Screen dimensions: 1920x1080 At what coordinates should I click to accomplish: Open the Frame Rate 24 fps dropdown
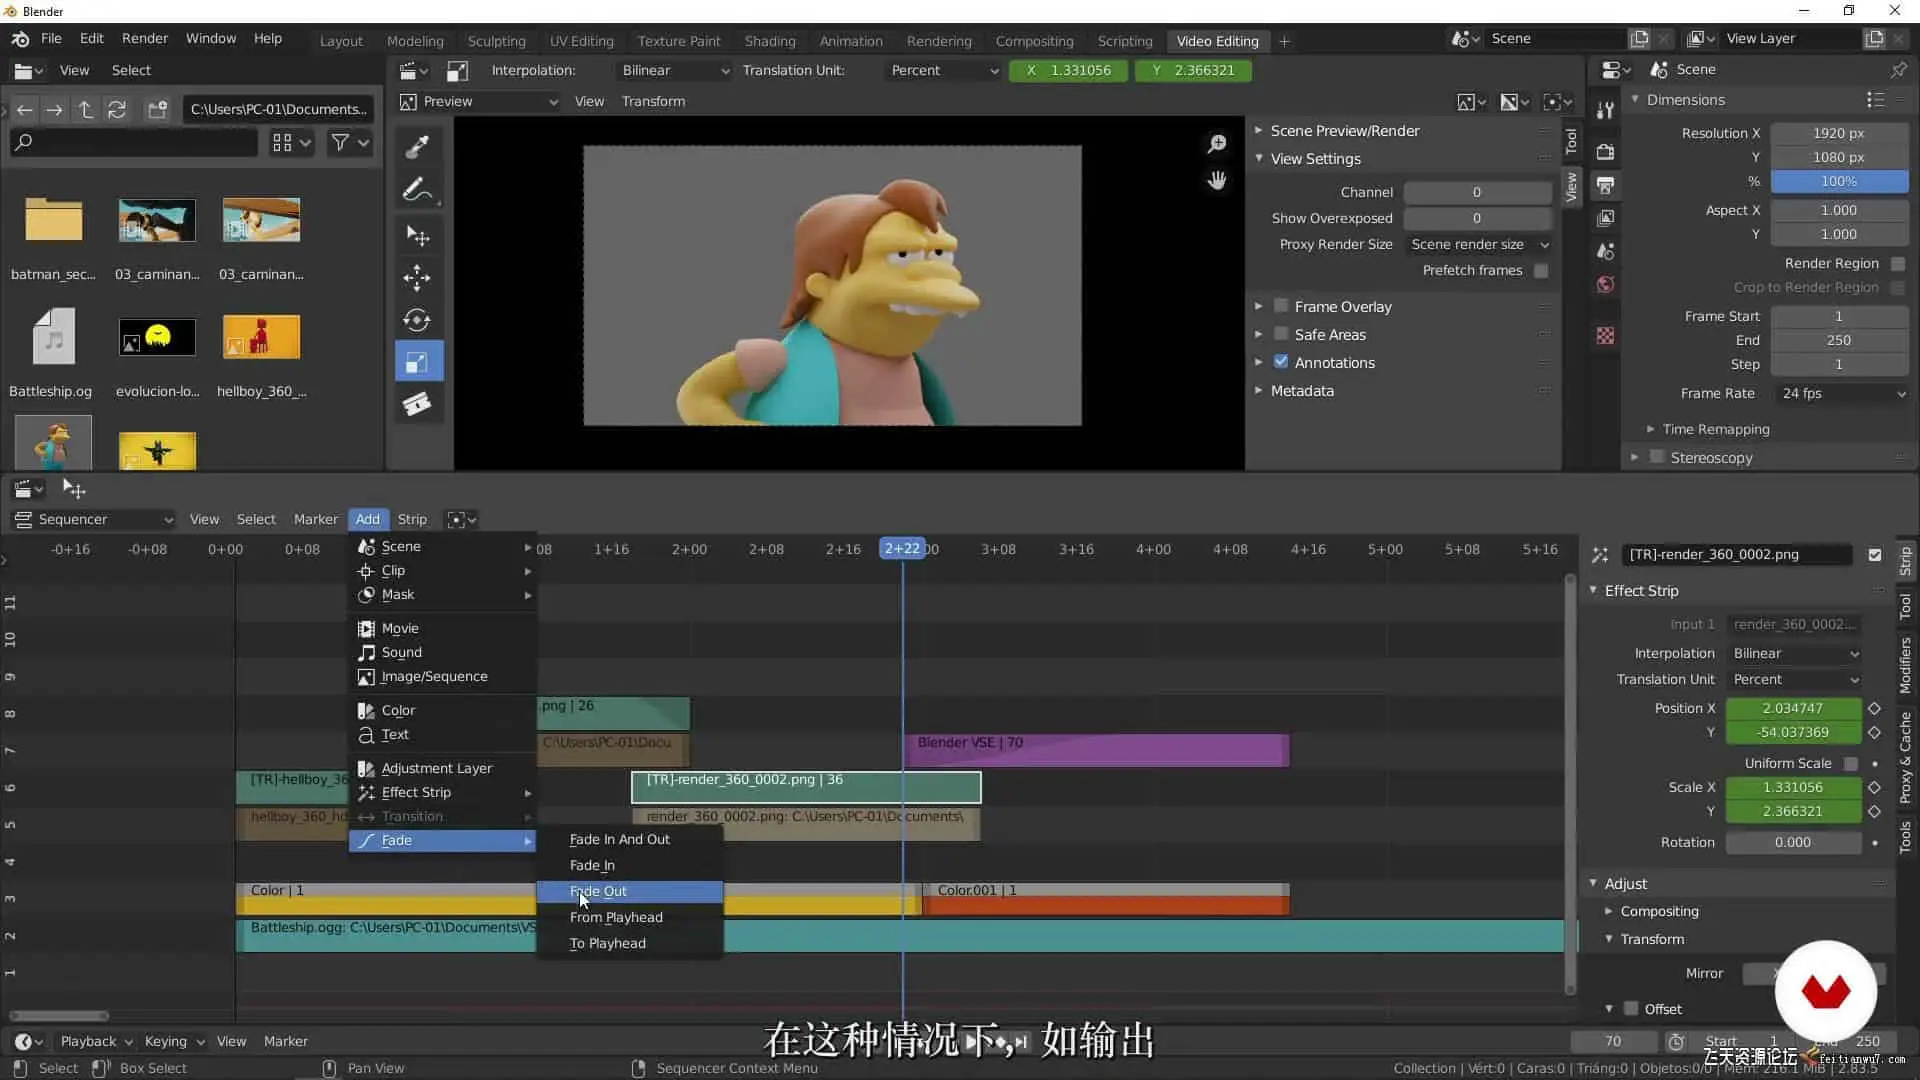point(1842,393)
